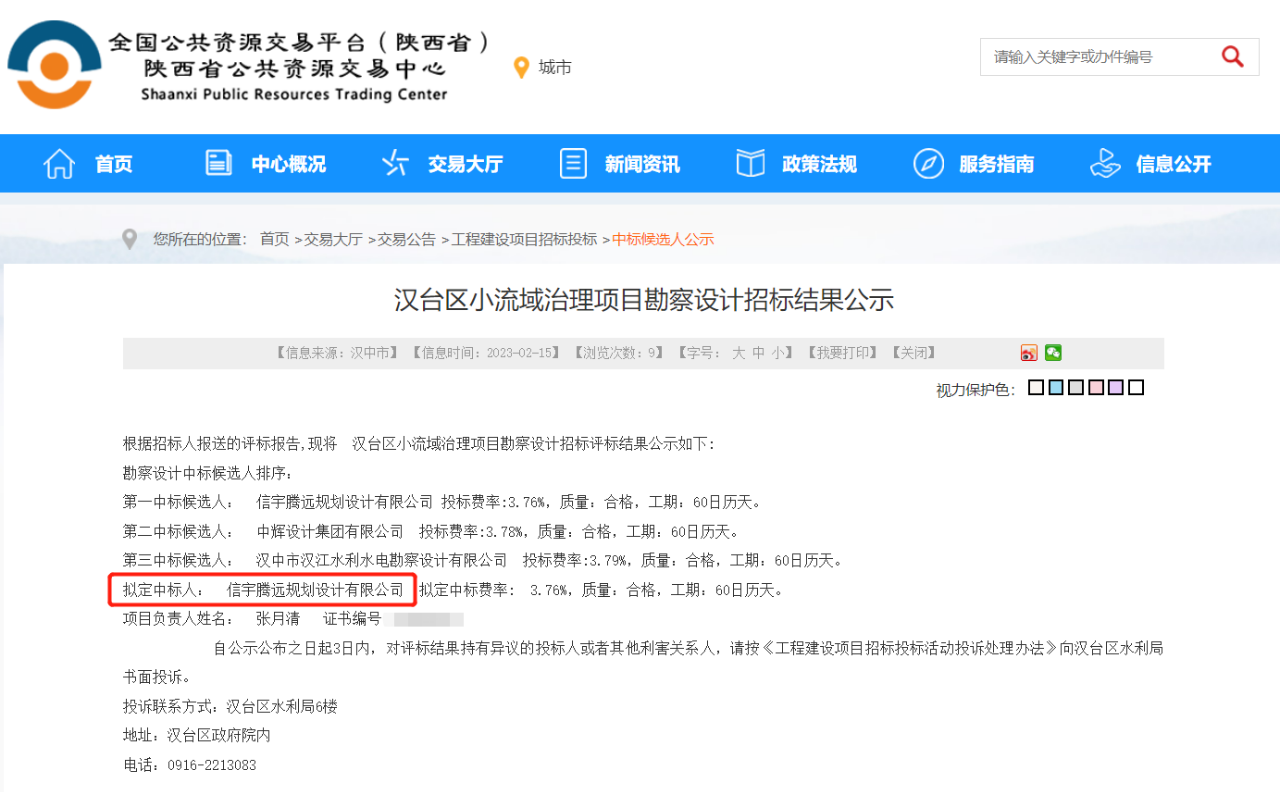Select the house icon next to 首页
The width and height of the screenshot is (1280, 792).
click(59, 163)
